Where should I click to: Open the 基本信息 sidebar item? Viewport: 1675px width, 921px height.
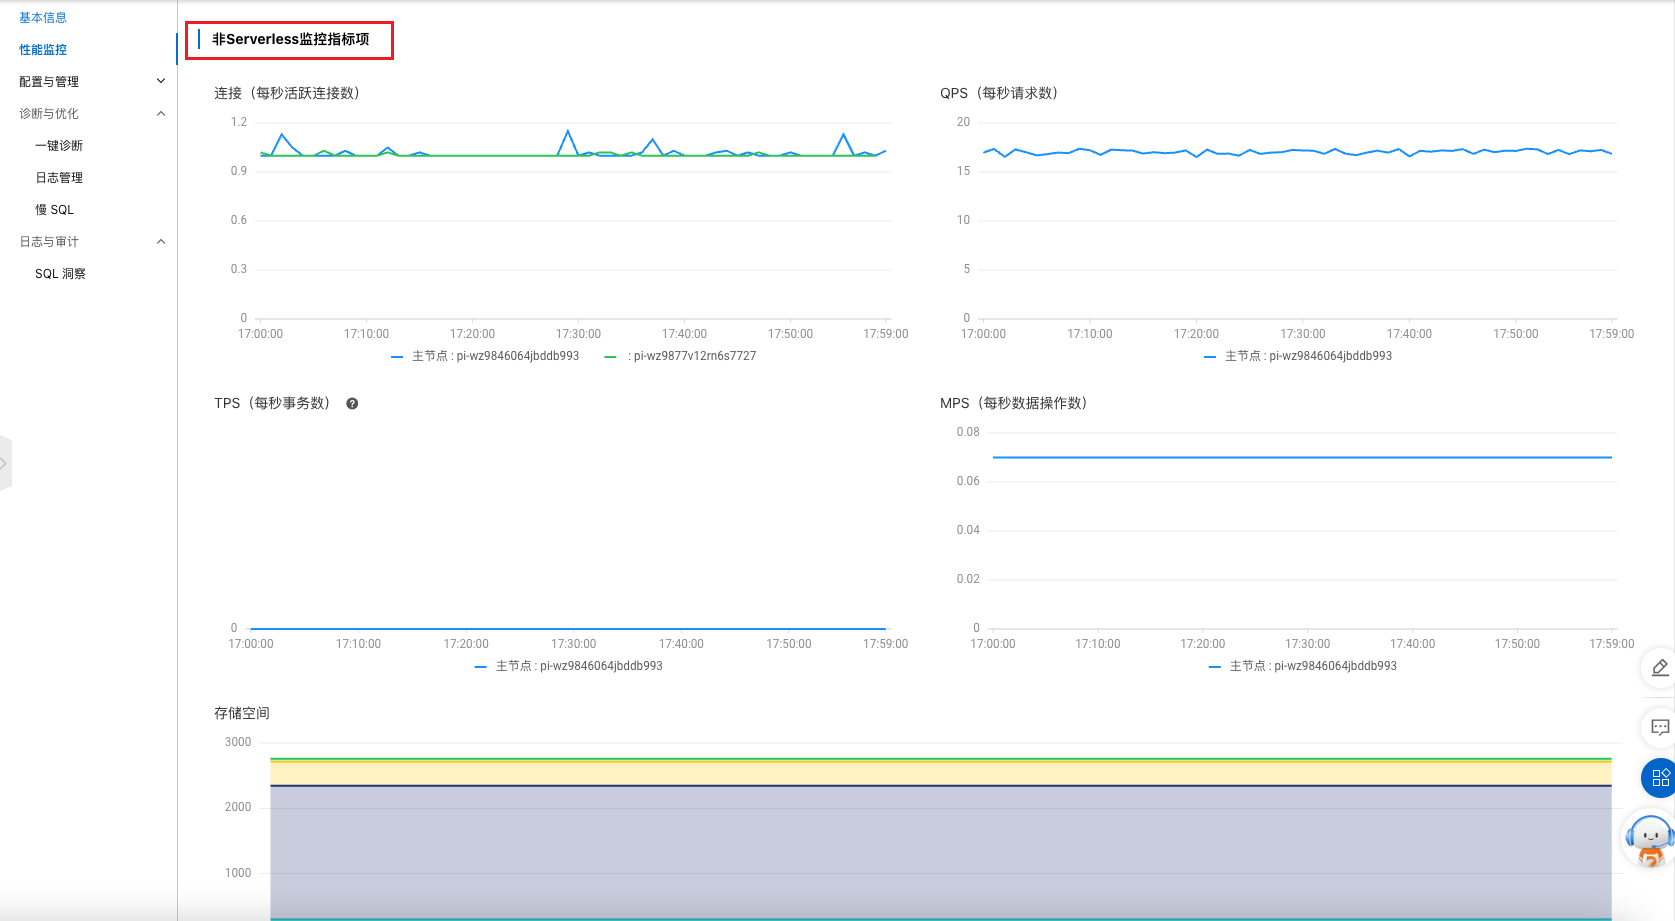click(x=43, y=18)
